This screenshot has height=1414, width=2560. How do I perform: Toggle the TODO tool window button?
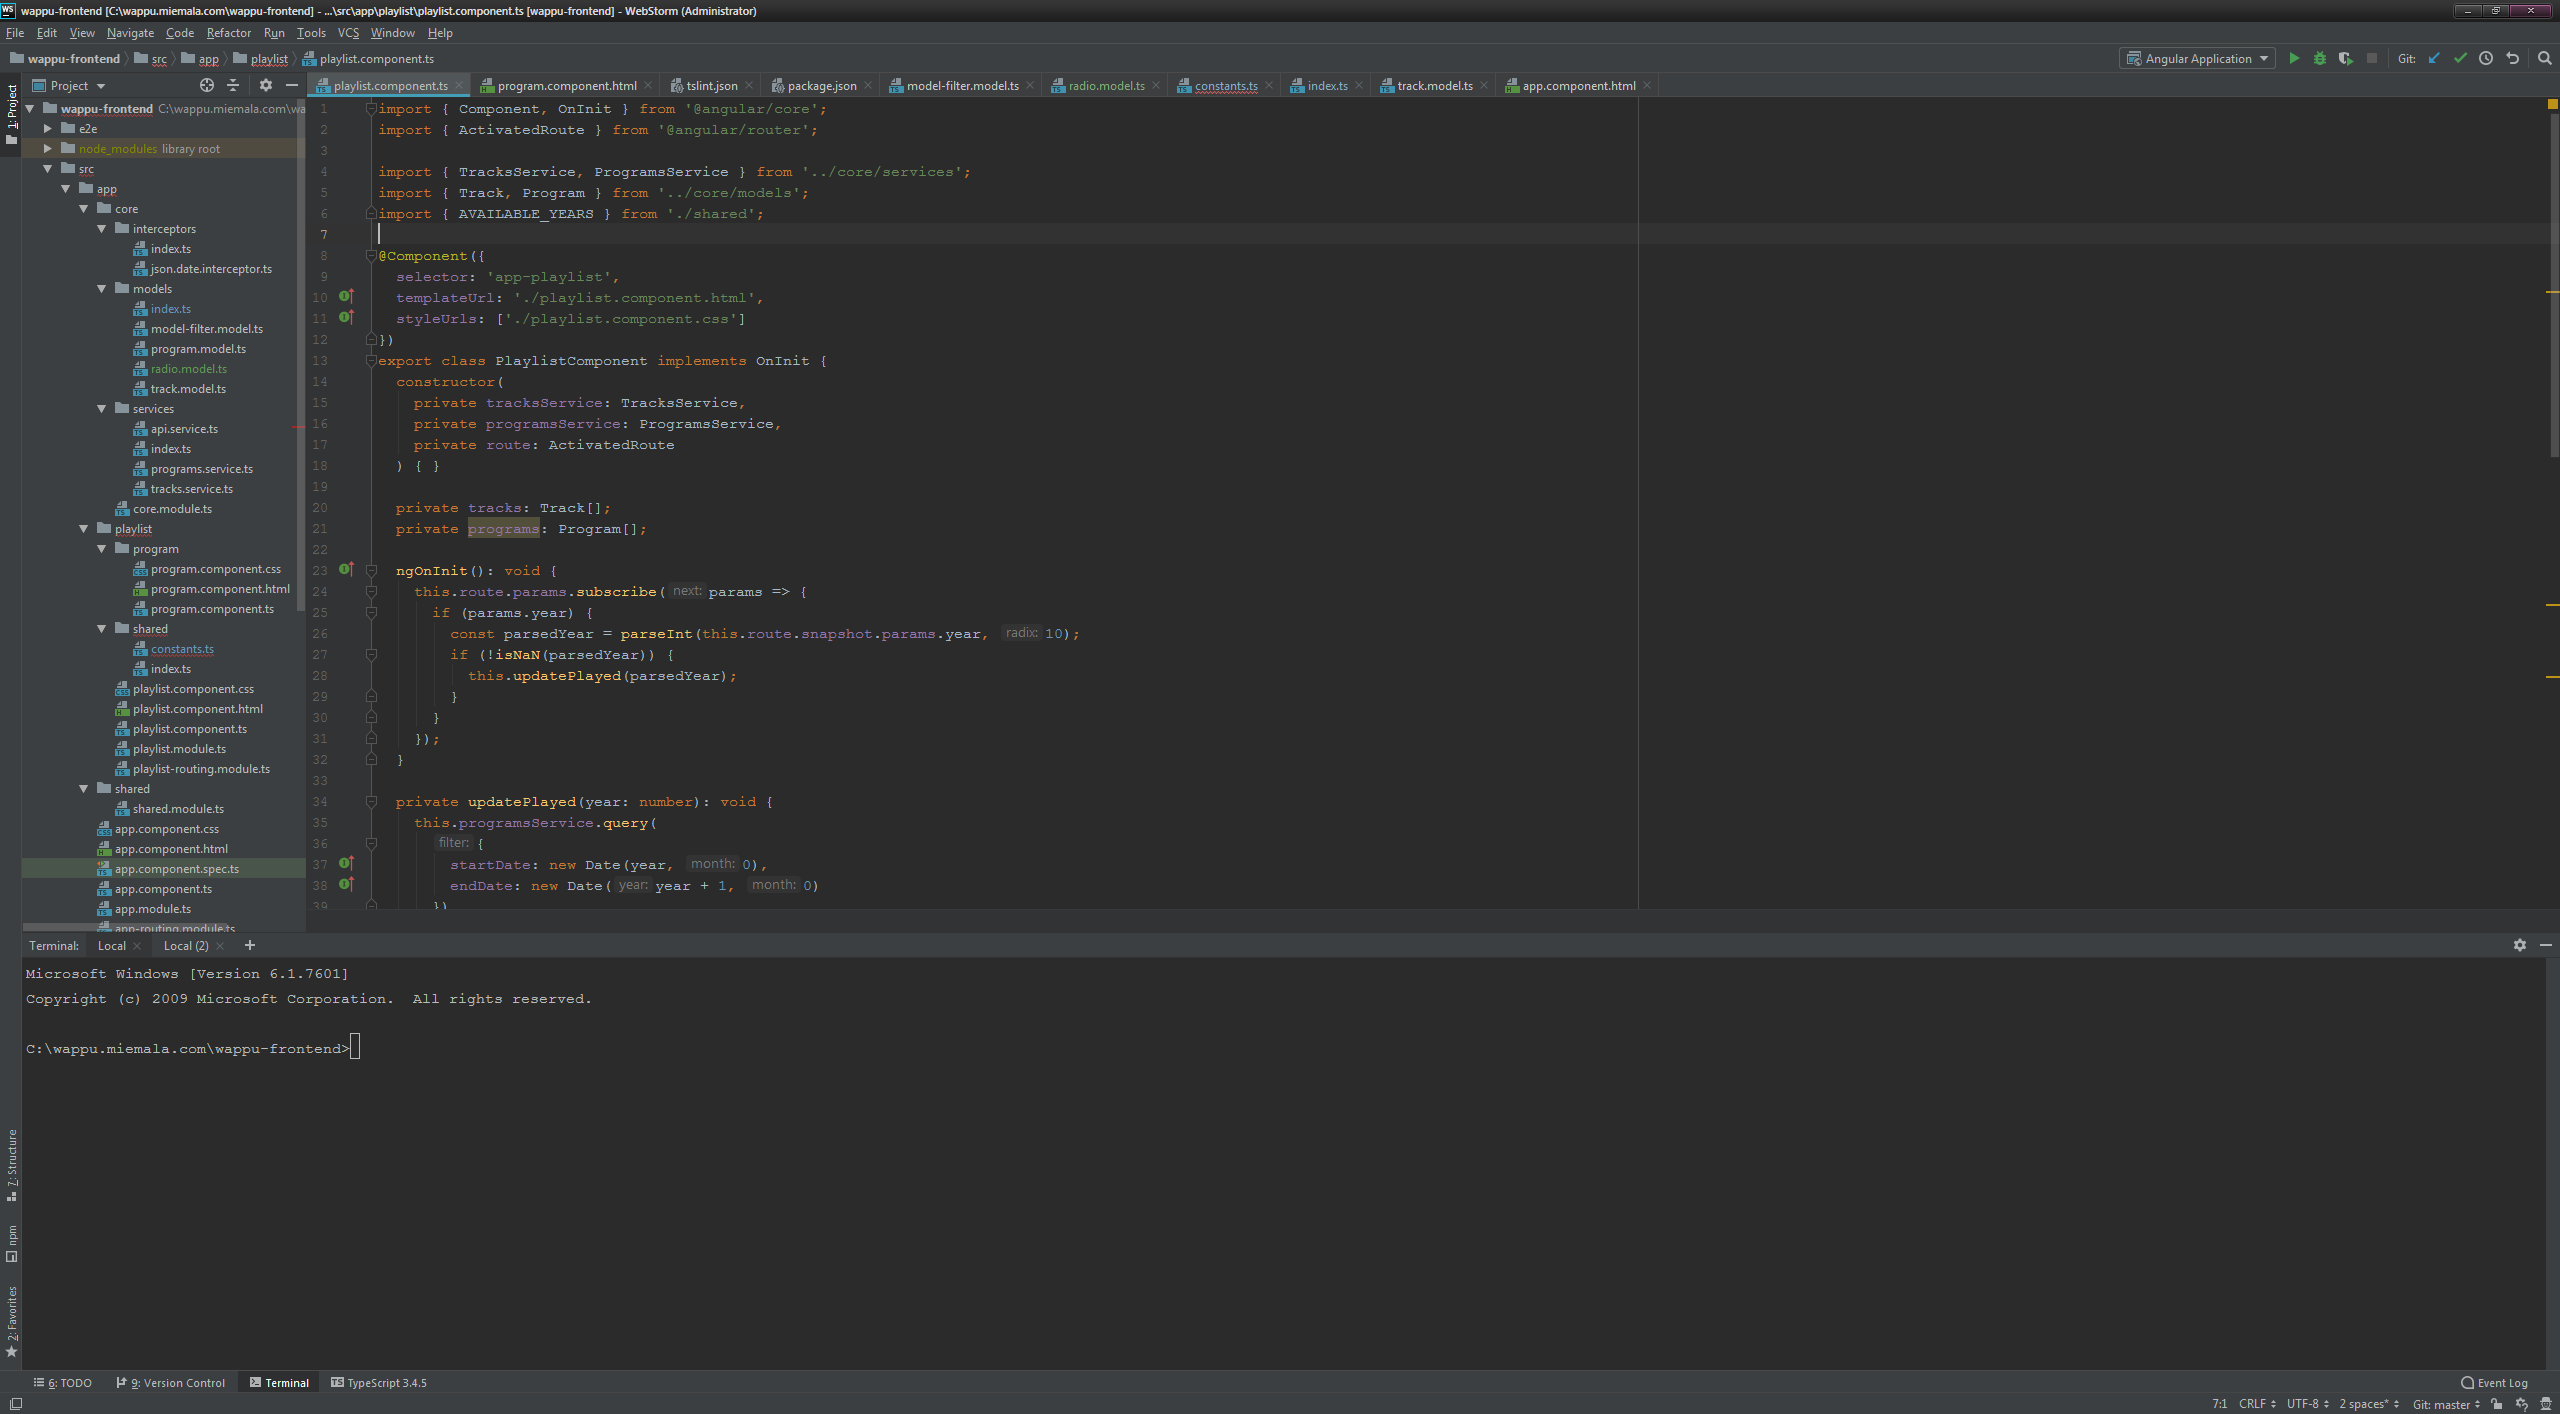(62, 1383)
